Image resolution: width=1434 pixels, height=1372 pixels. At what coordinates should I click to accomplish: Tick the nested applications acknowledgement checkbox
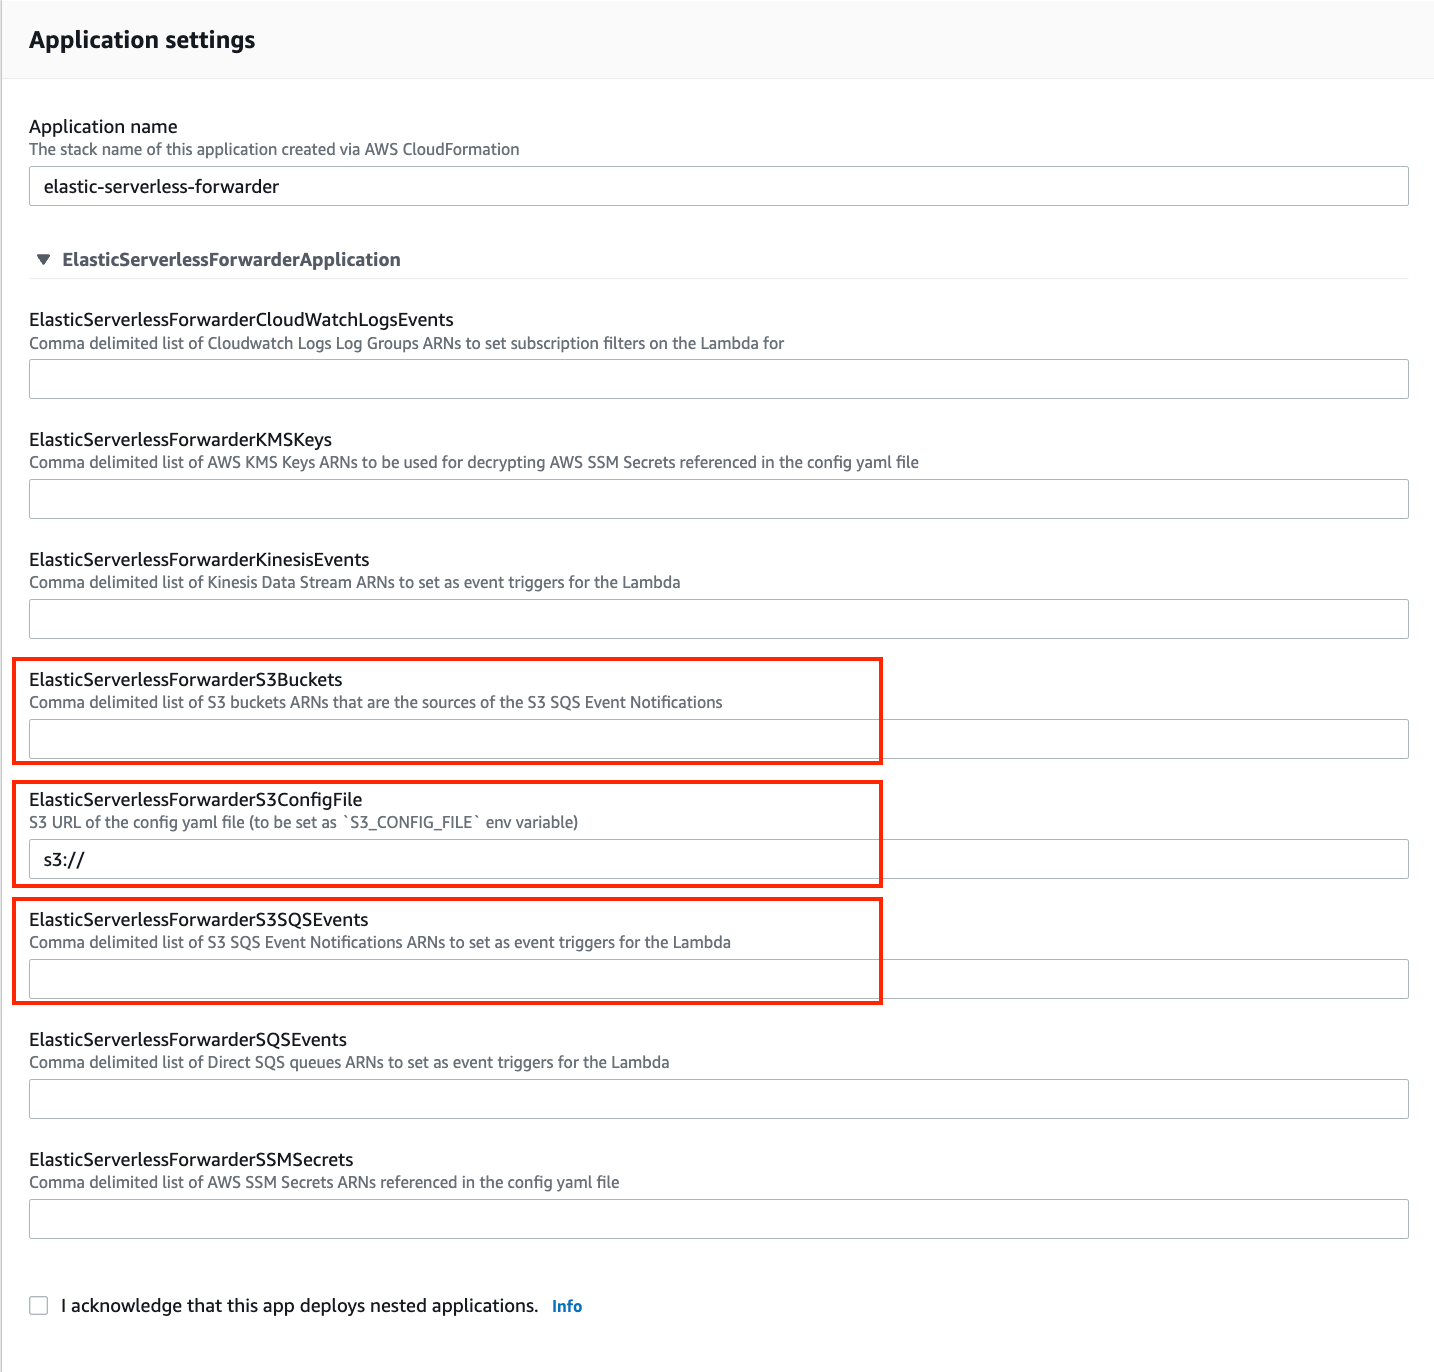coord(39,1305)
